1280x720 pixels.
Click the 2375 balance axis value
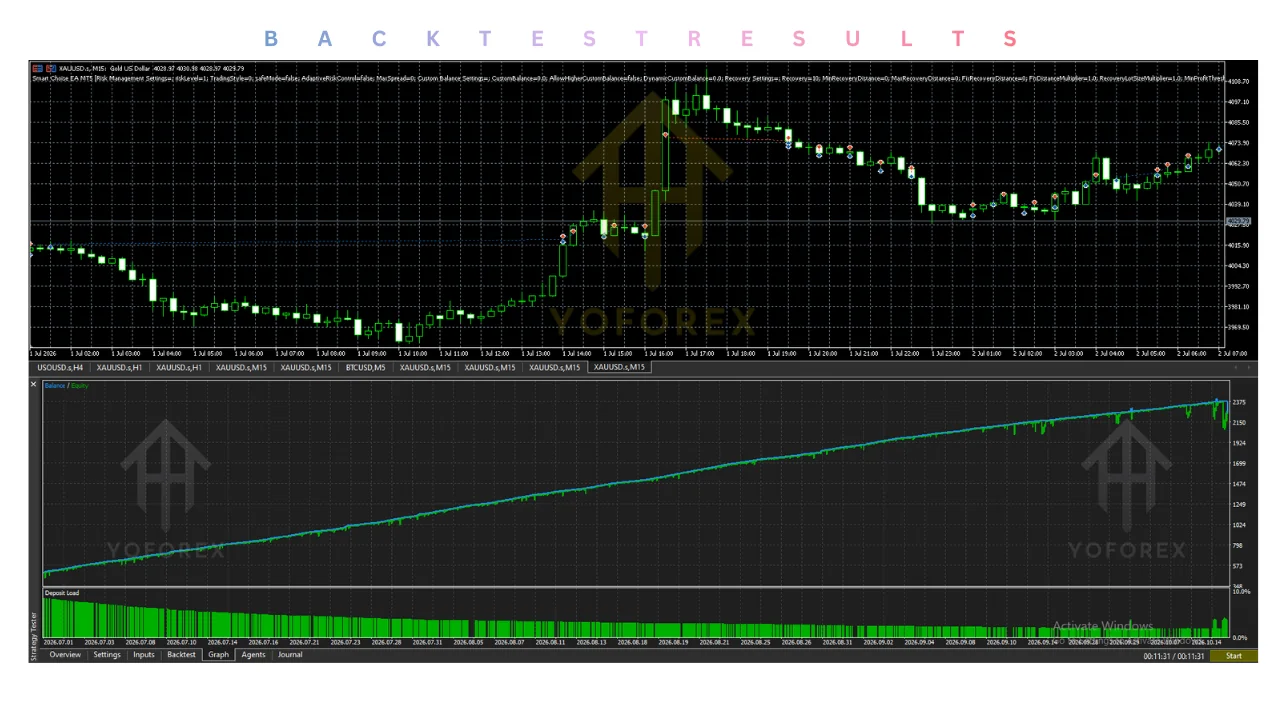[x=1239, y=402]
